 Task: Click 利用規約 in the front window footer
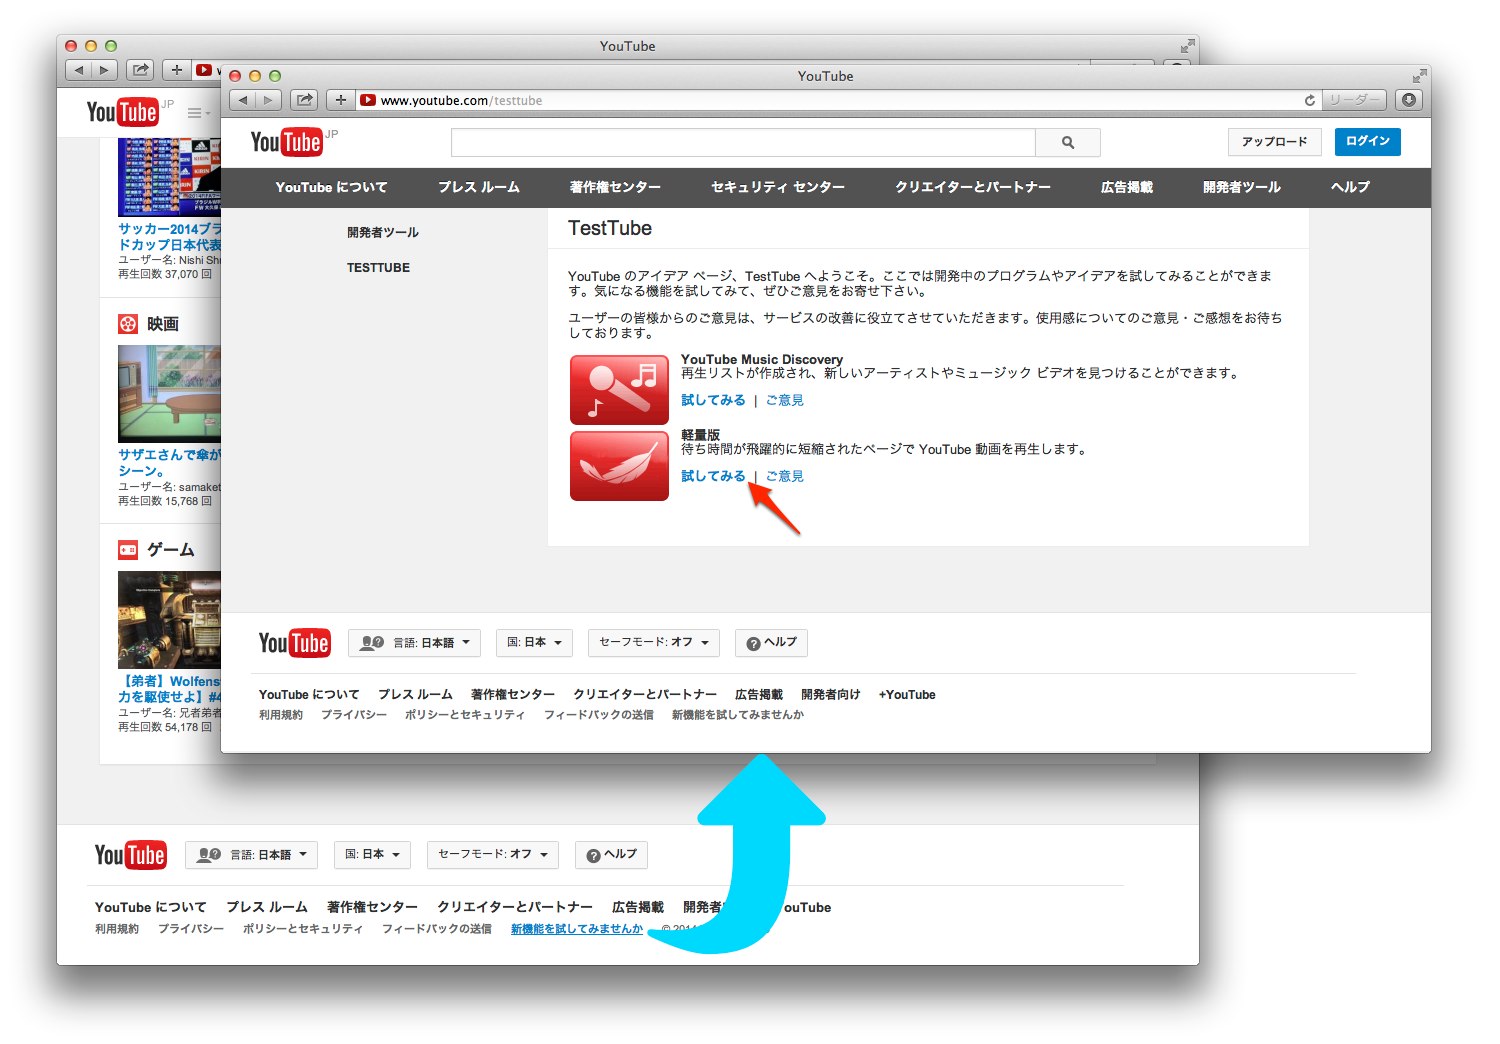[x=281, y=715]
